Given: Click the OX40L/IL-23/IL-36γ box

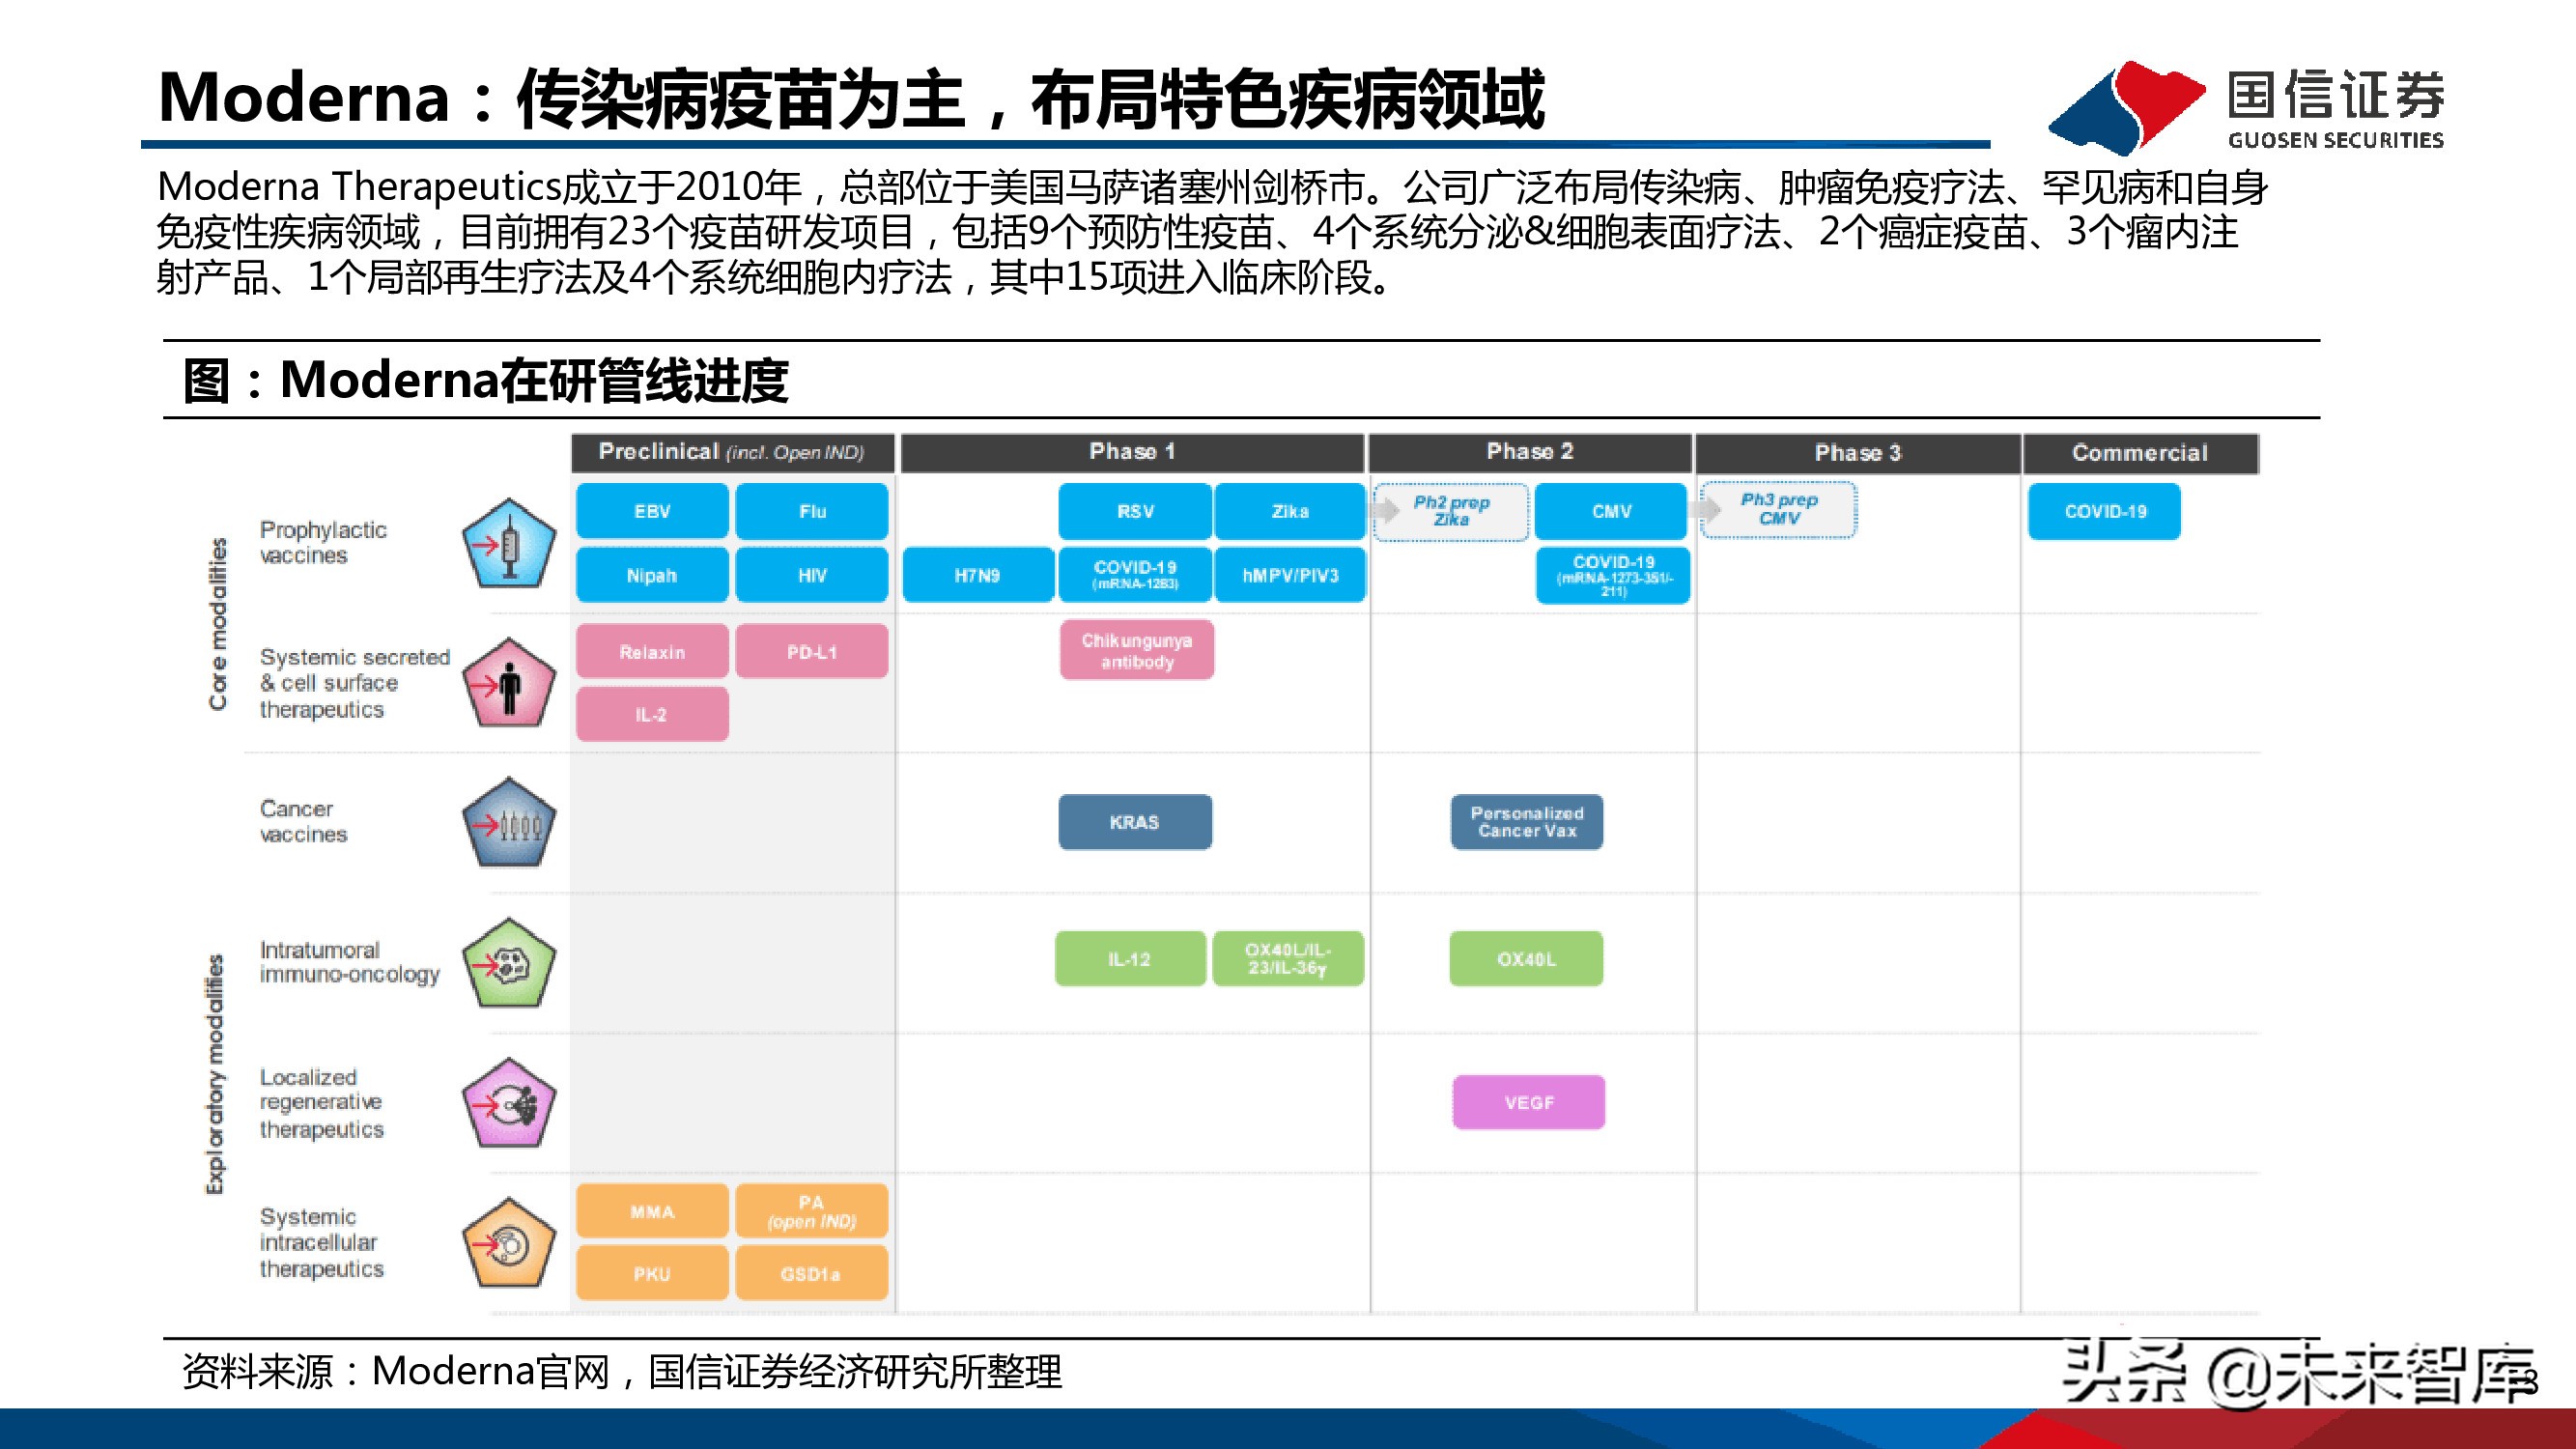Looking at the screenshot, I should [x=1288, y=959].
